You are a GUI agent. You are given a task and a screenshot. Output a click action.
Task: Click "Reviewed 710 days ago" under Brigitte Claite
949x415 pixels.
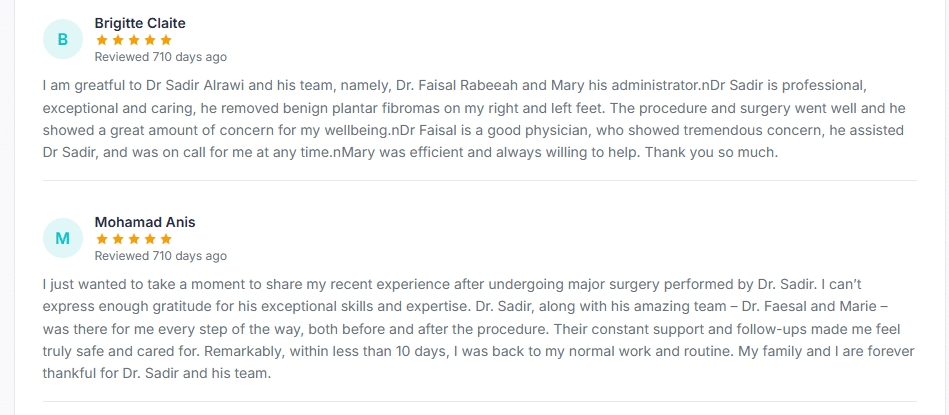click(x=160, y=57)
